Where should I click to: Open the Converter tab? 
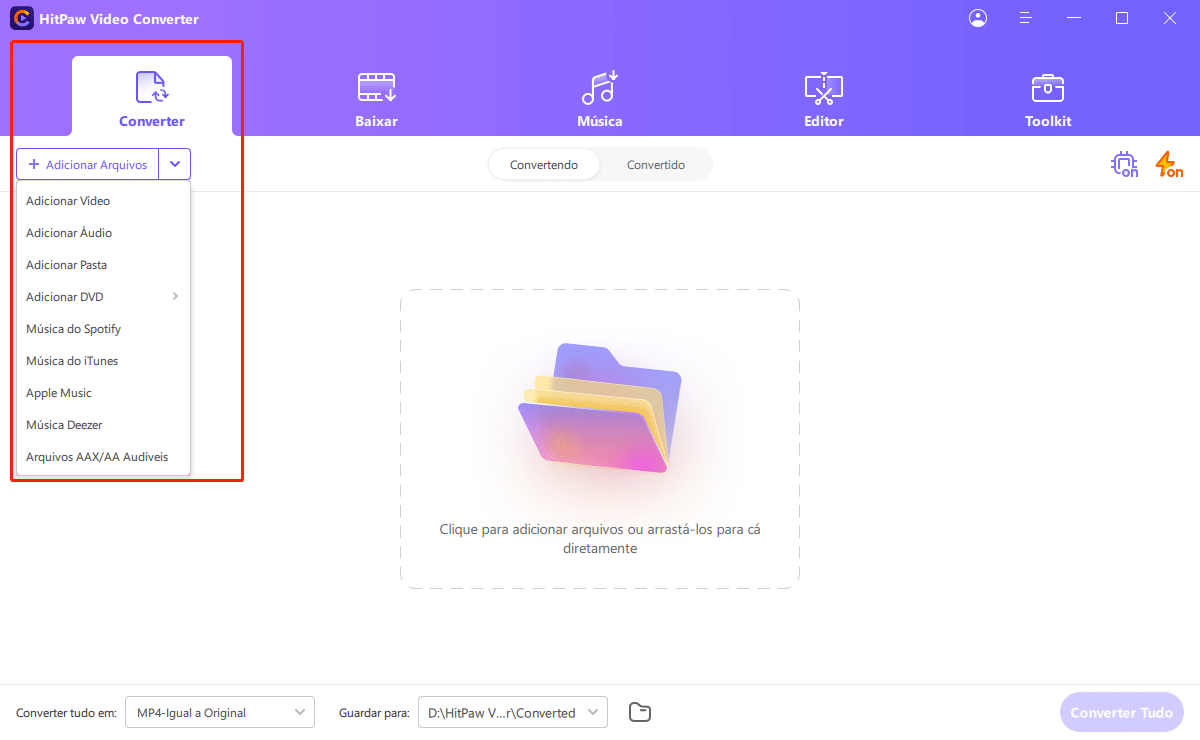[x=152, y=96]
